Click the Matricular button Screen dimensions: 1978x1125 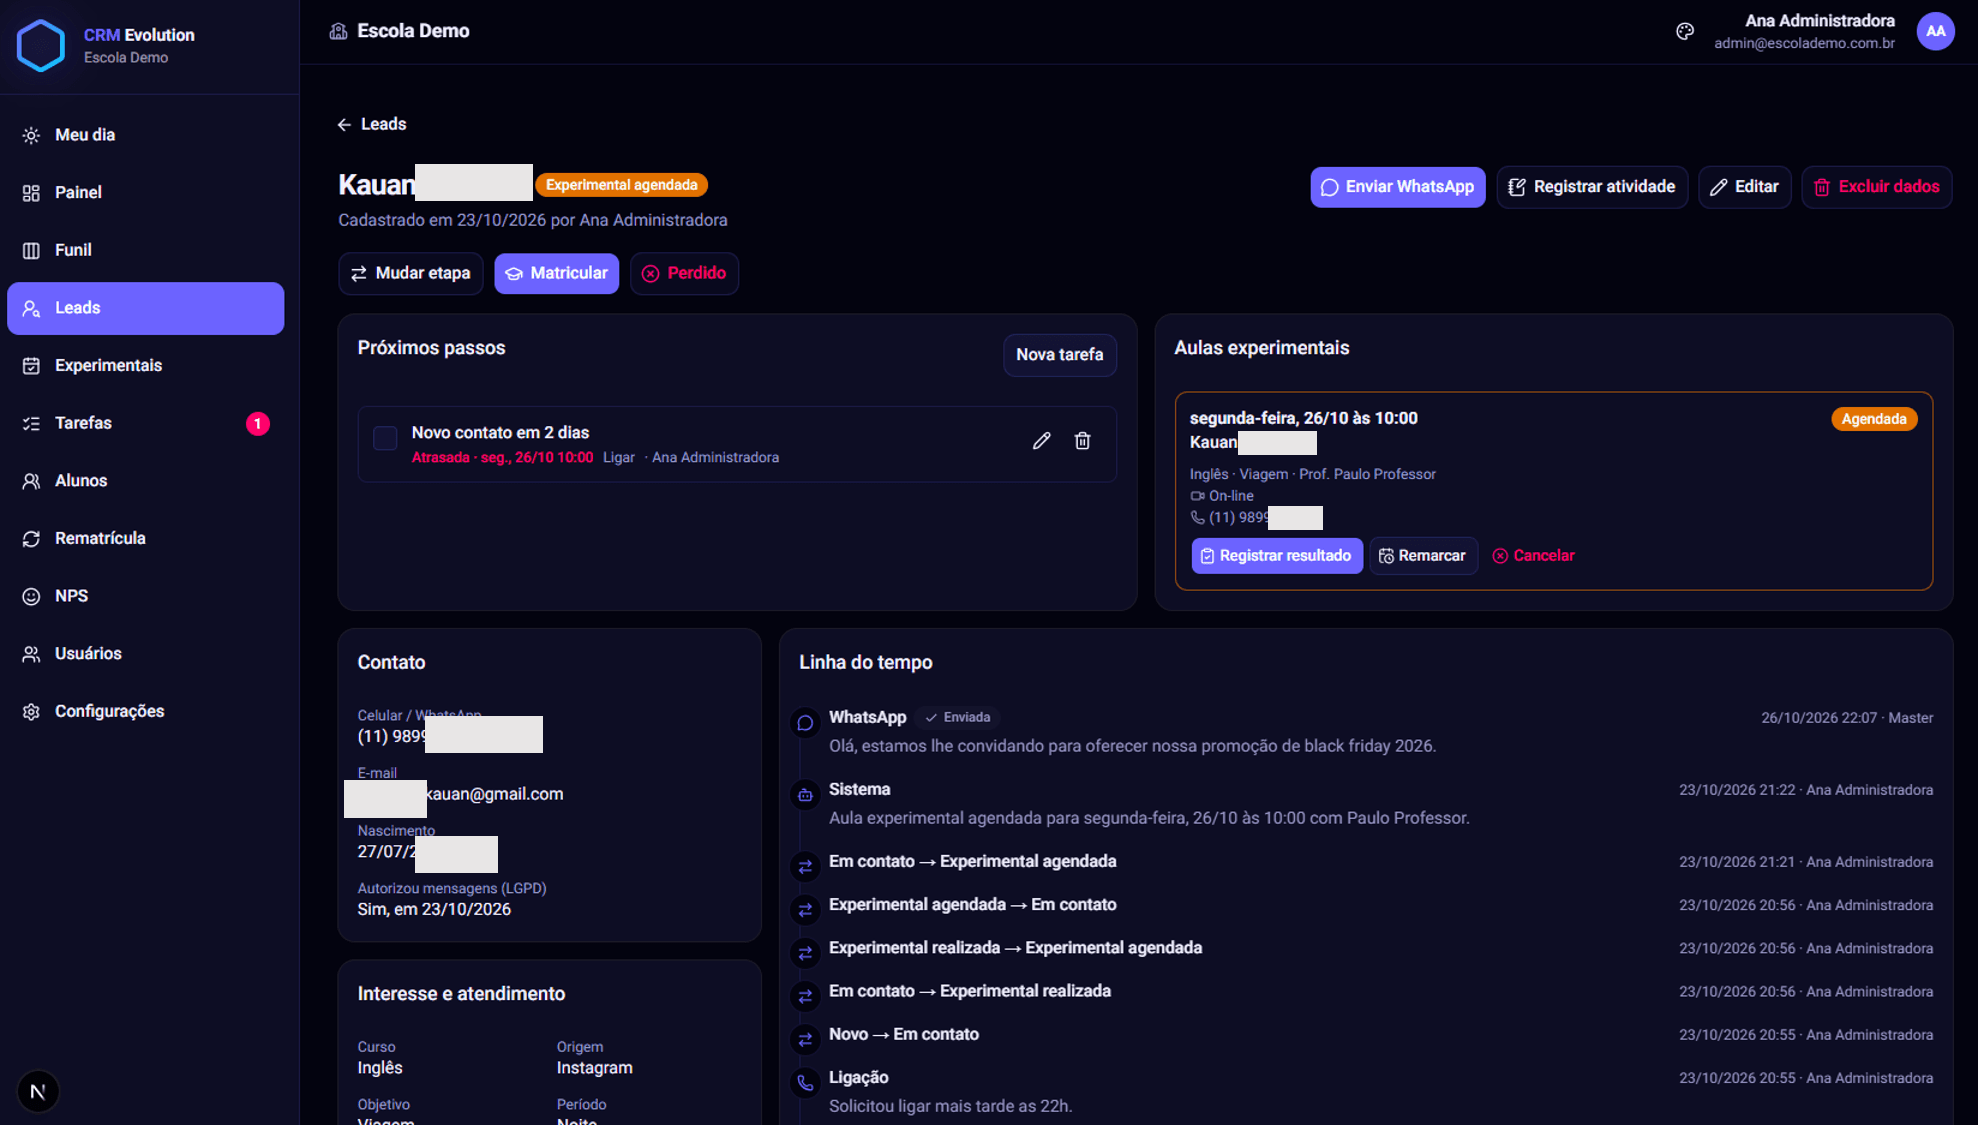pyautogui.click(x=557, y=274)
